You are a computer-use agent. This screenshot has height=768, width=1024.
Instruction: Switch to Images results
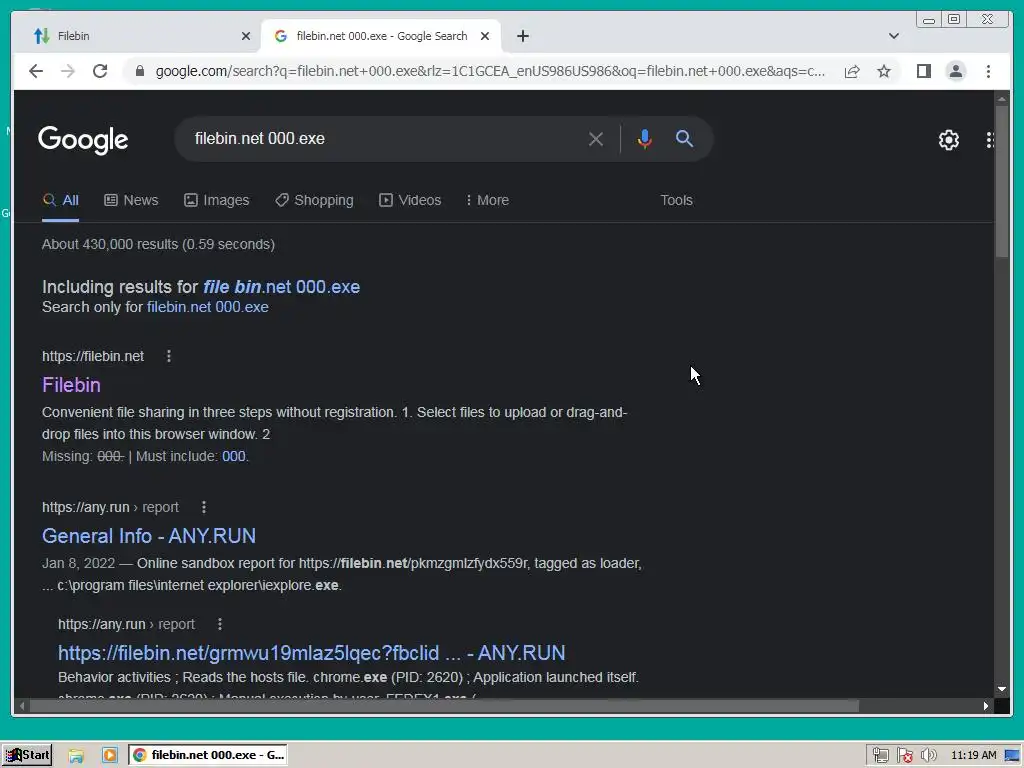(217, 200)
